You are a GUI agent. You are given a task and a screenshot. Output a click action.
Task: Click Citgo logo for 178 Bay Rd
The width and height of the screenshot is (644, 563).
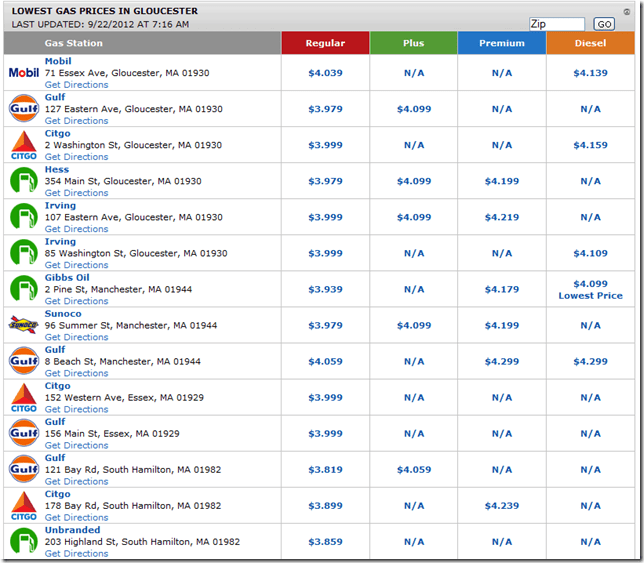point(23,505)
